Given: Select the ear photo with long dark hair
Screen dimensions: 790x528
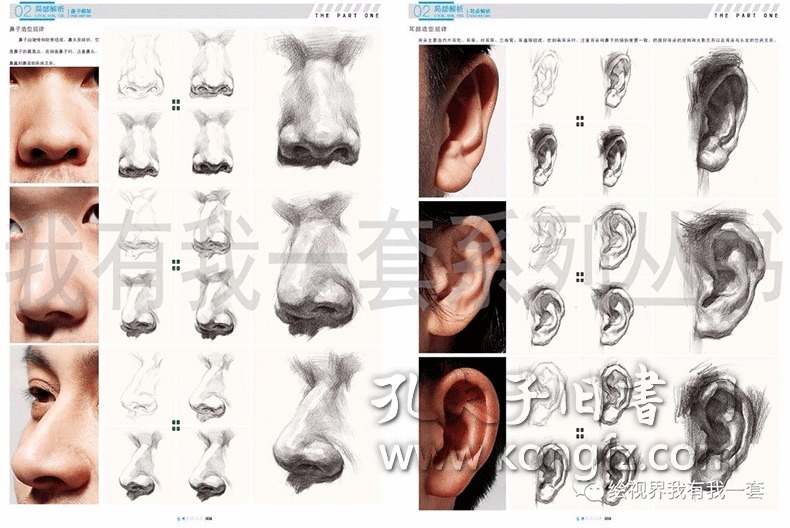Looking at the screenshot, I should tap(462, 277).
